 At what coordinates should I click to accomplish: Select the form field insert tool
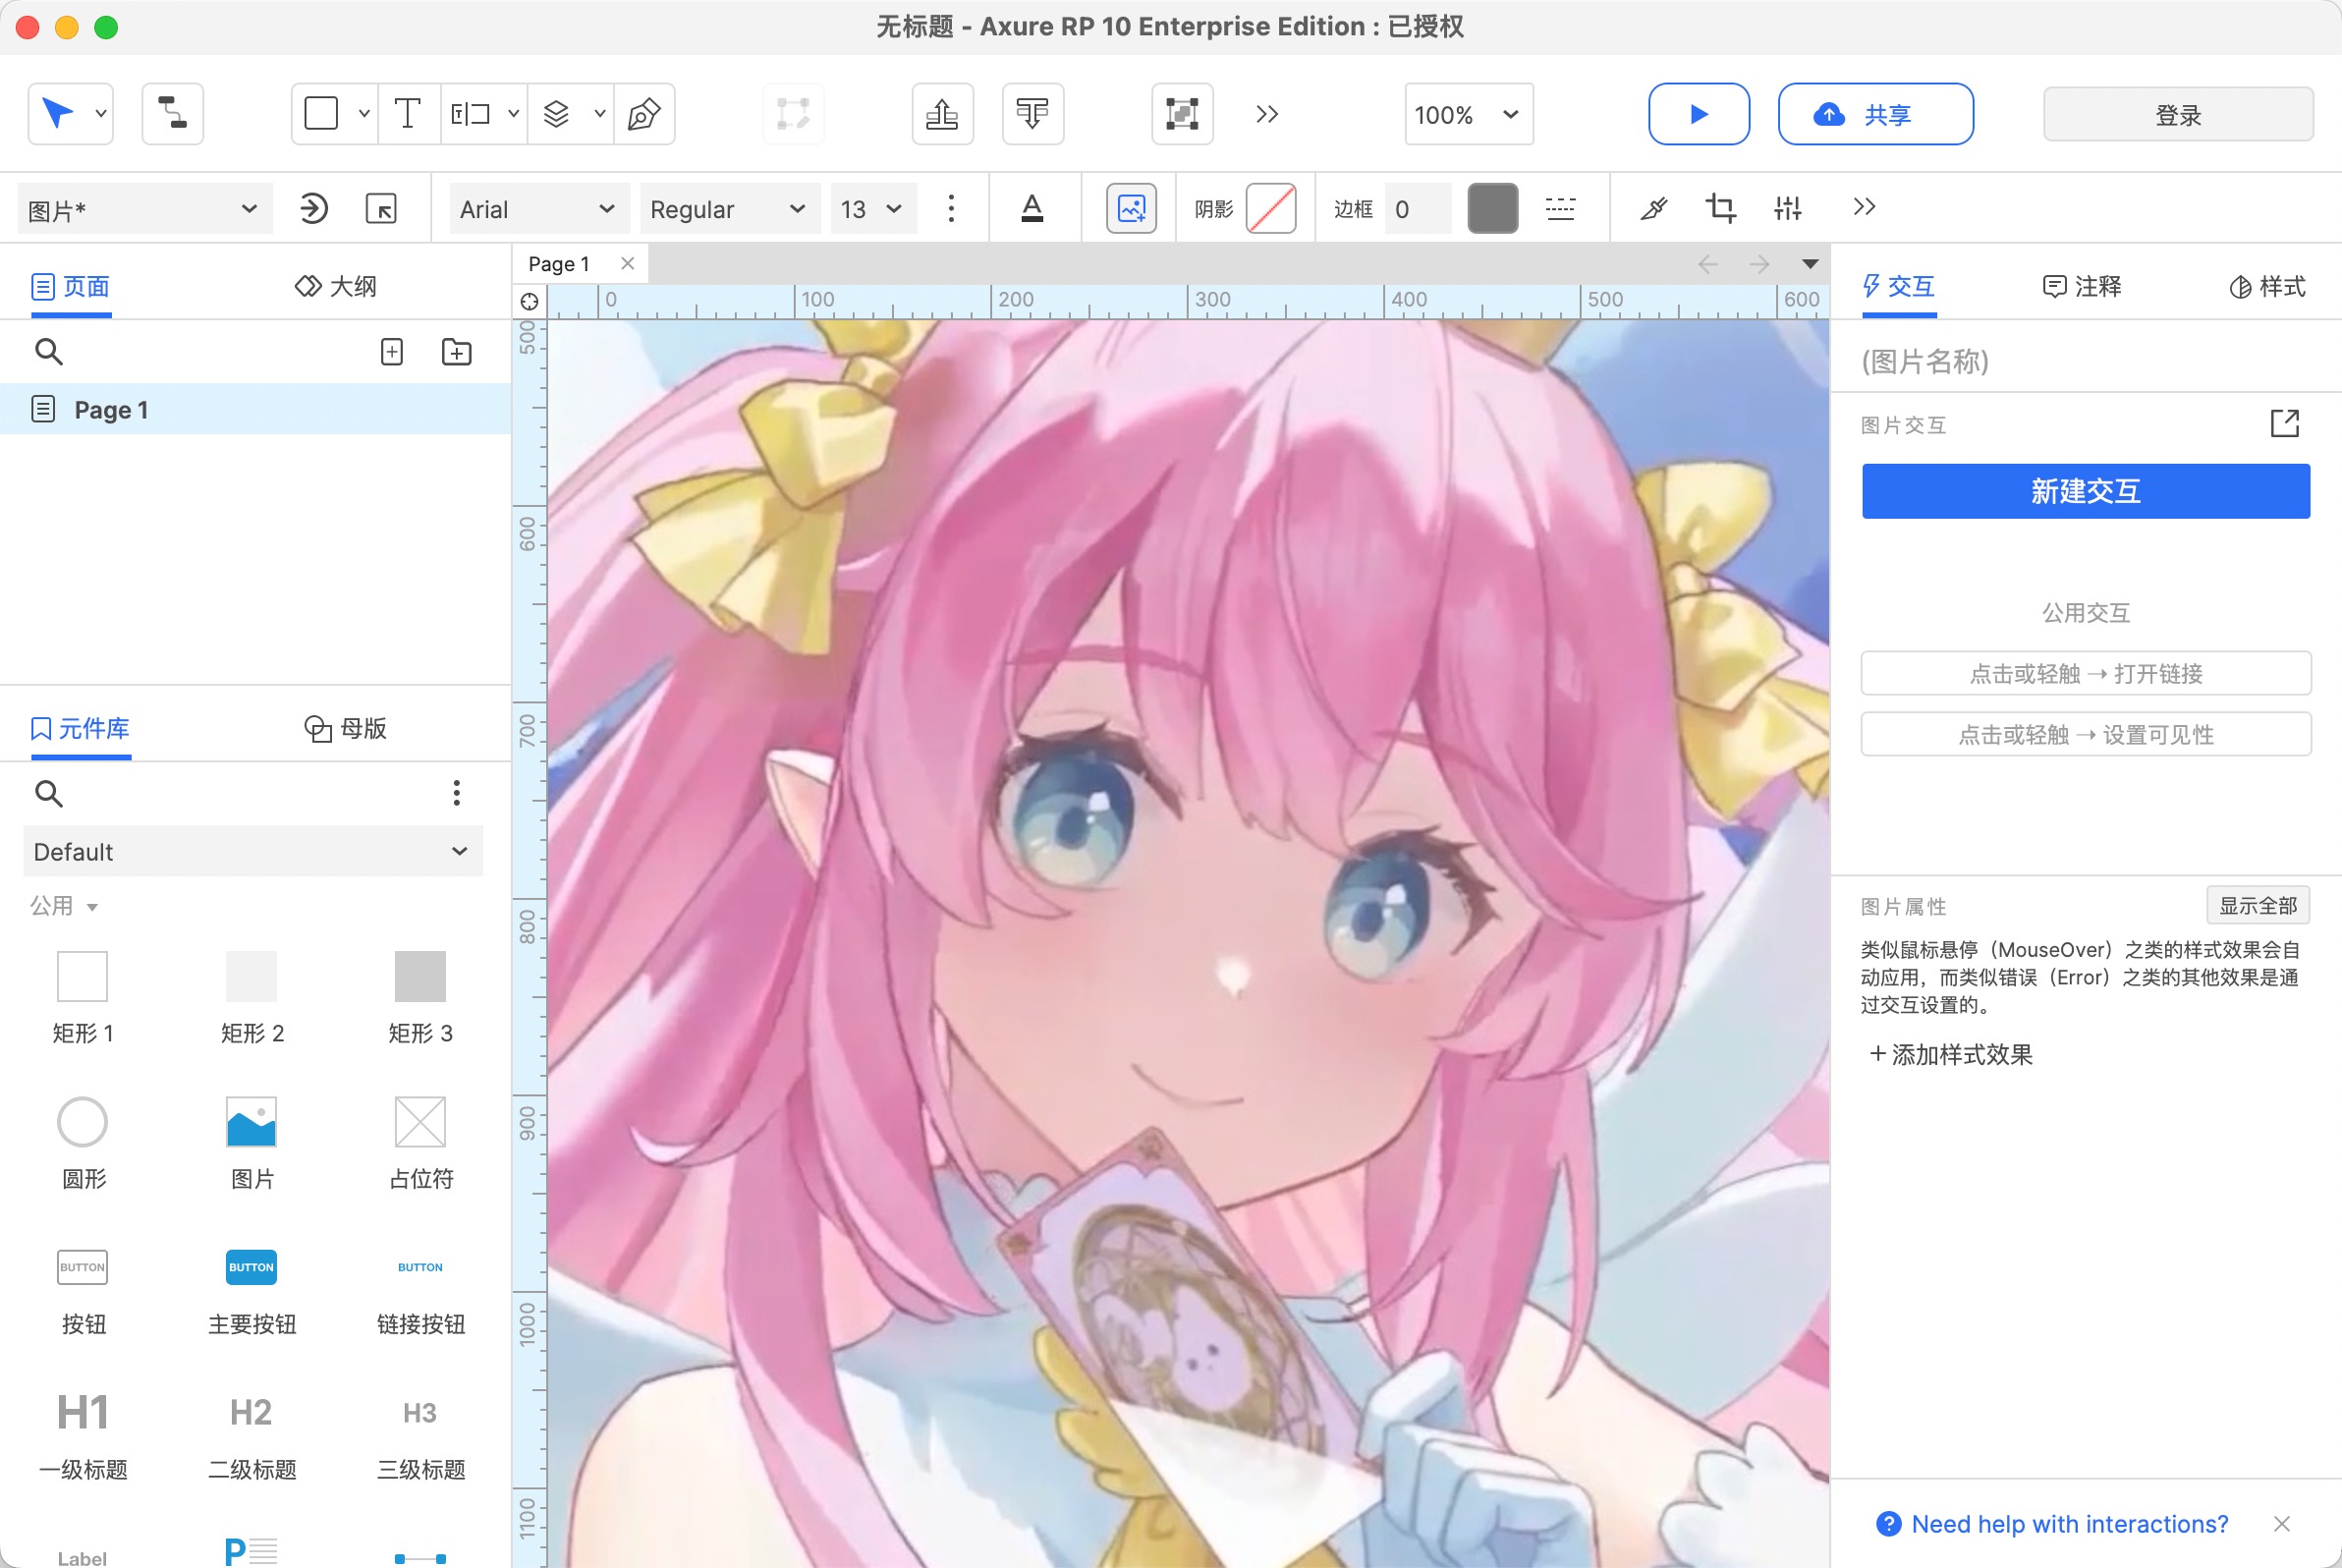tap(470, 114)
